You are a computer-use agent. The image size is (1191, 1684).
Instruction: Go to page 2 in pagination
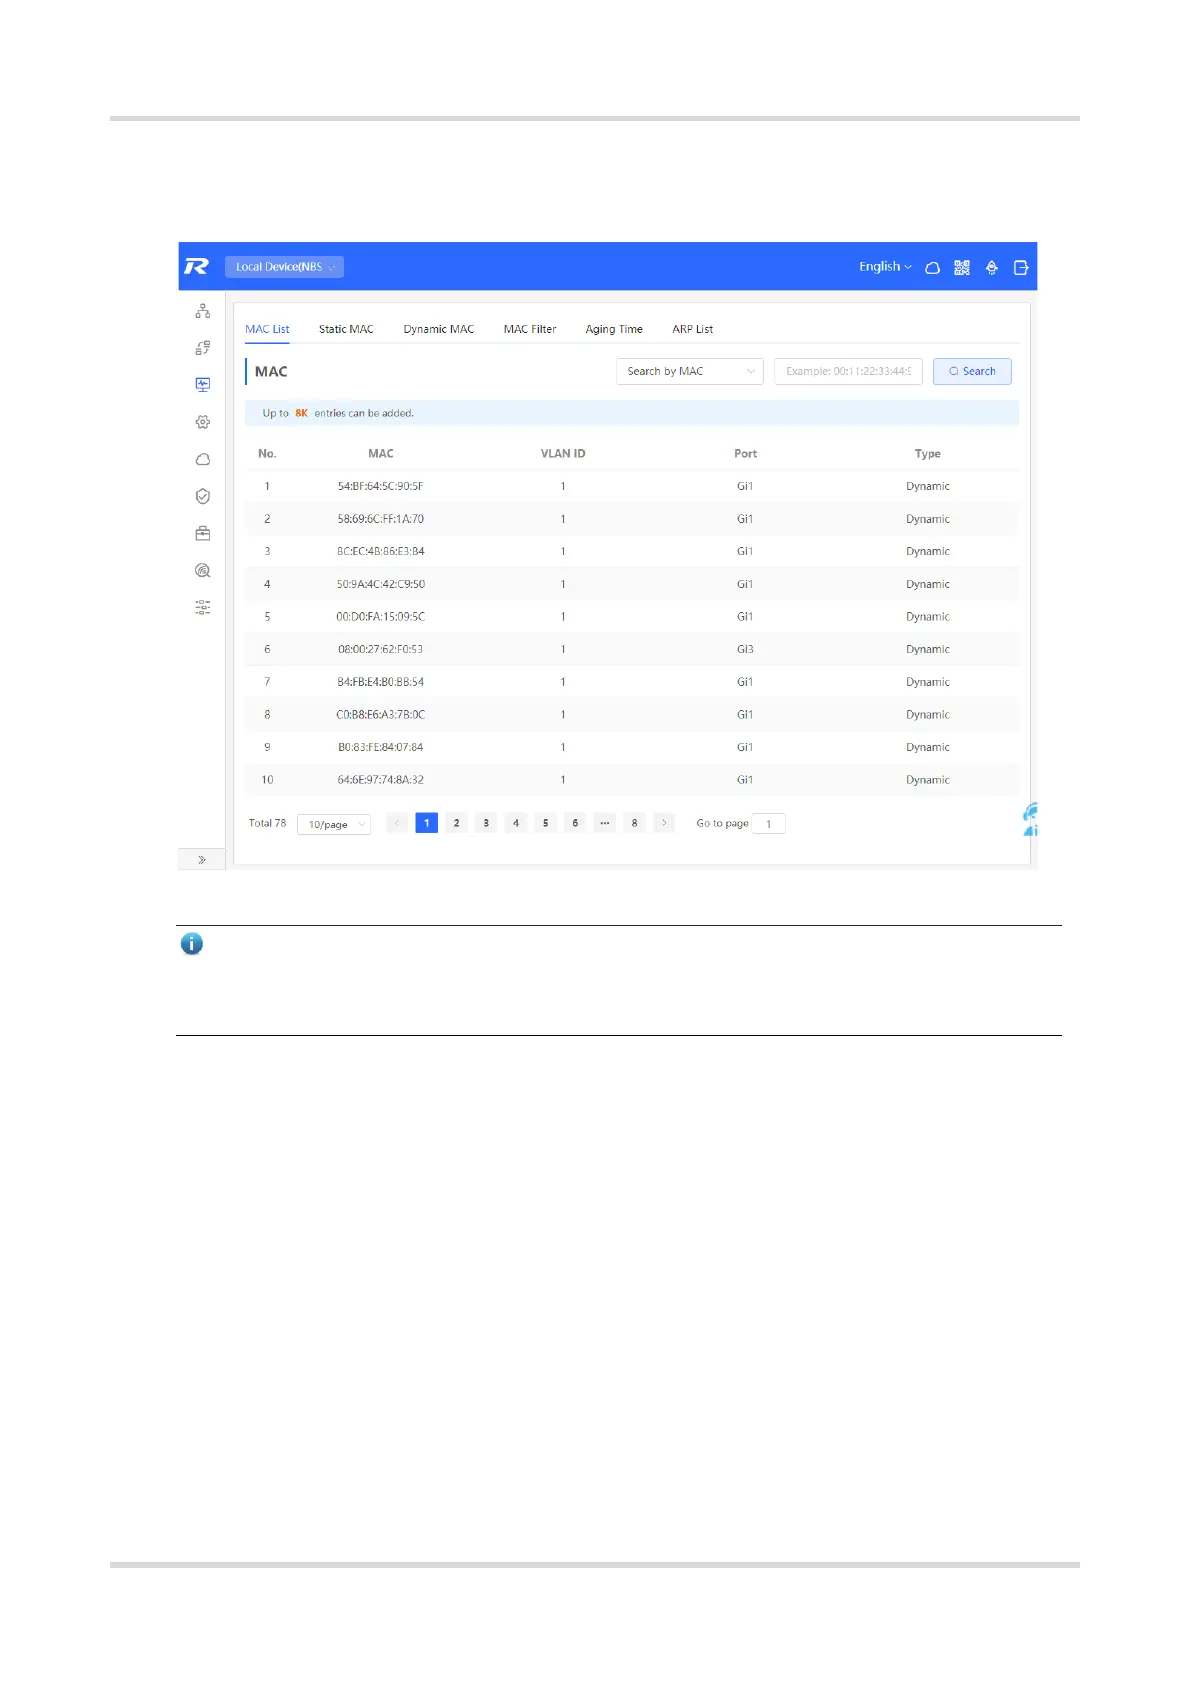tap(456, 823)
